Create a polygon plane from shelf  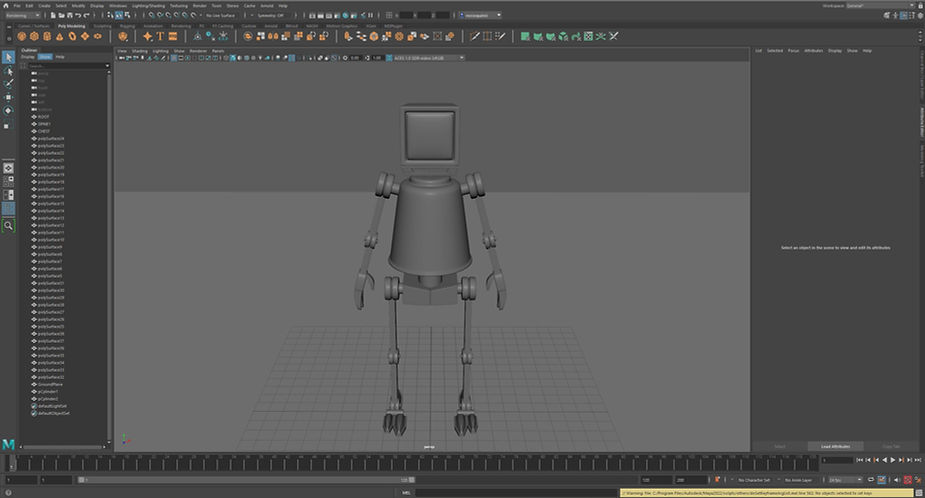tap(85, 37)
